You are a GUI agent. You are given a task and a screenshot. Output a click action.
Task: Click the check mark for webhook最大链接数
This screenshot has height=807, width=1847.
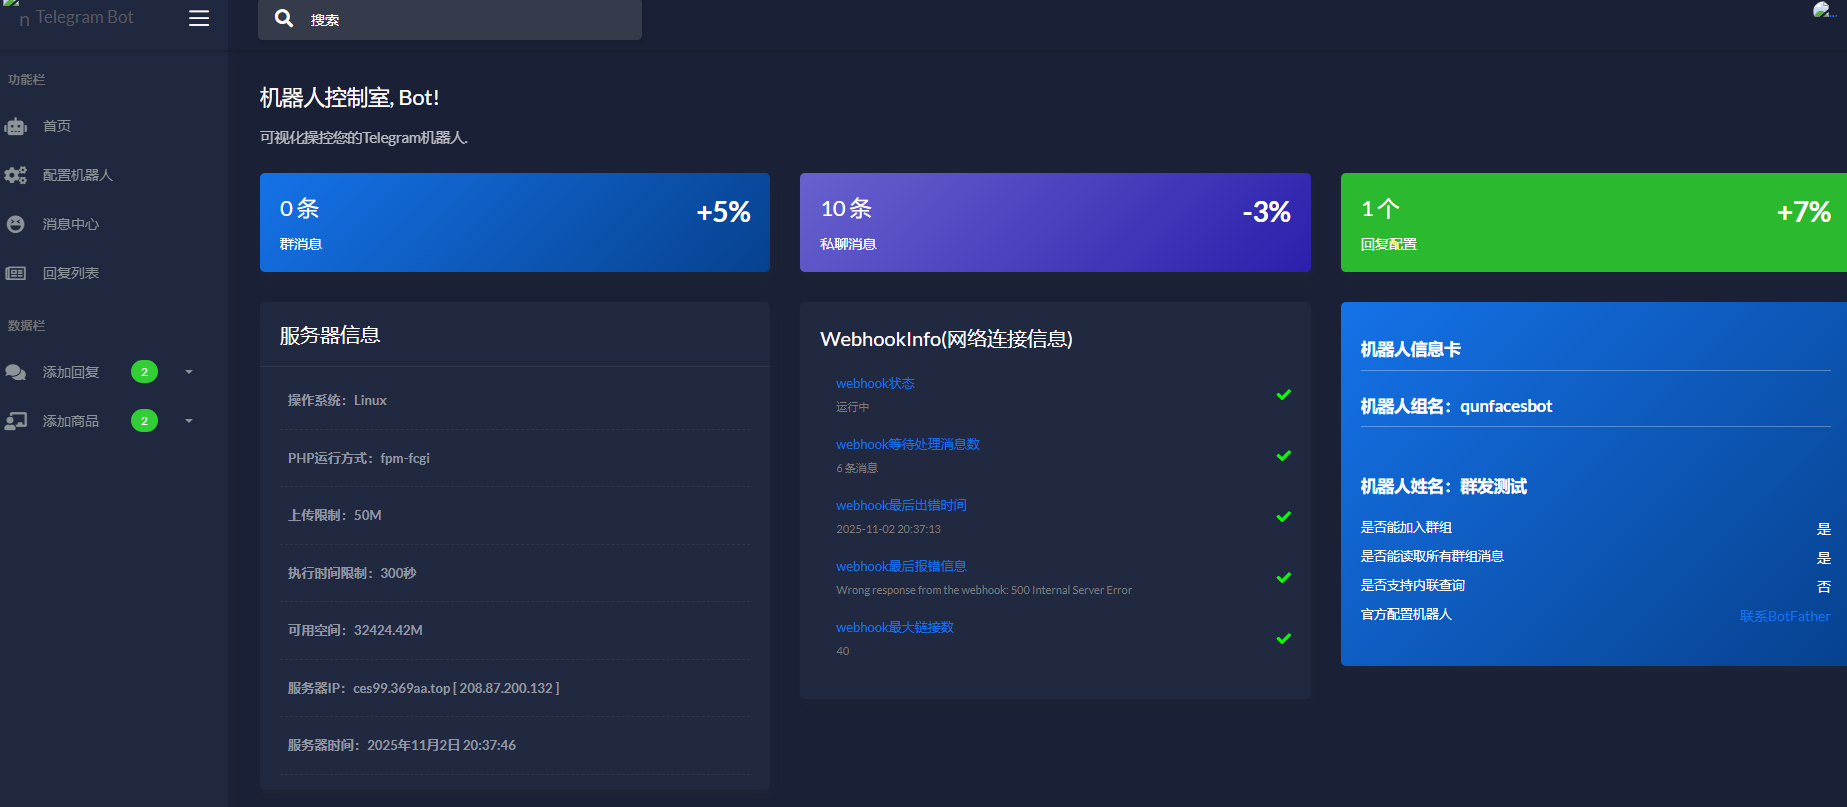point(1284,639)
